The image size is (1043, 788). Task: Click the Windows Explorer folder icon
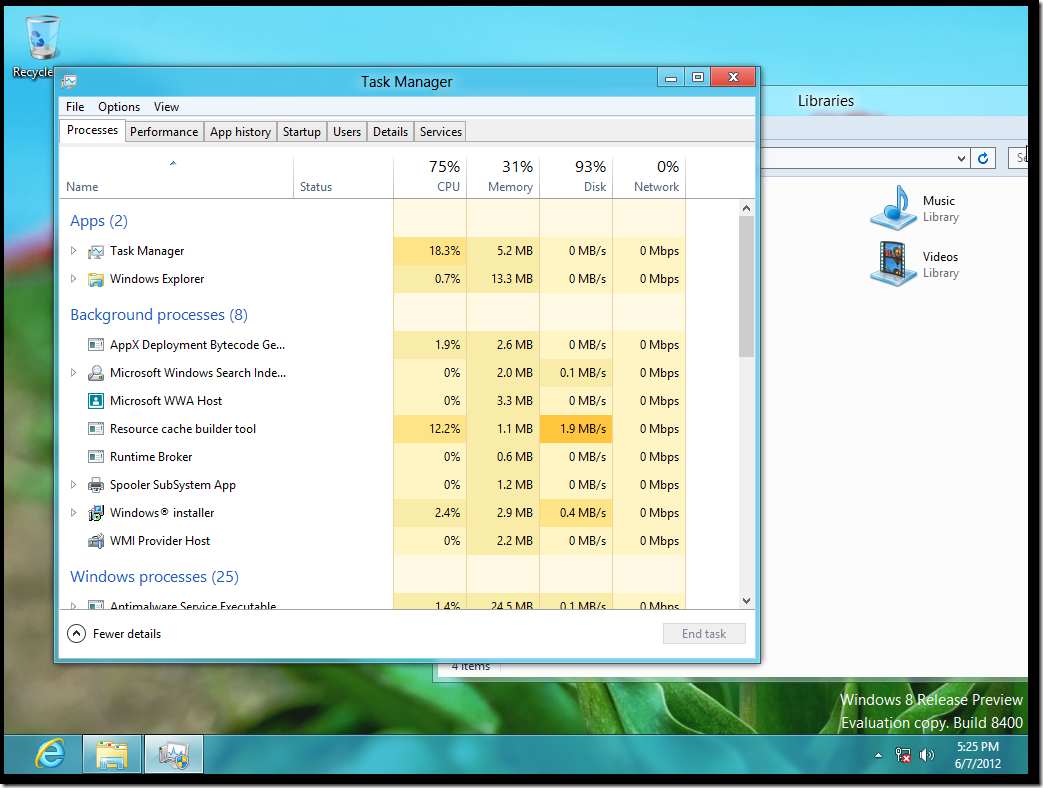tap(96, 279)
